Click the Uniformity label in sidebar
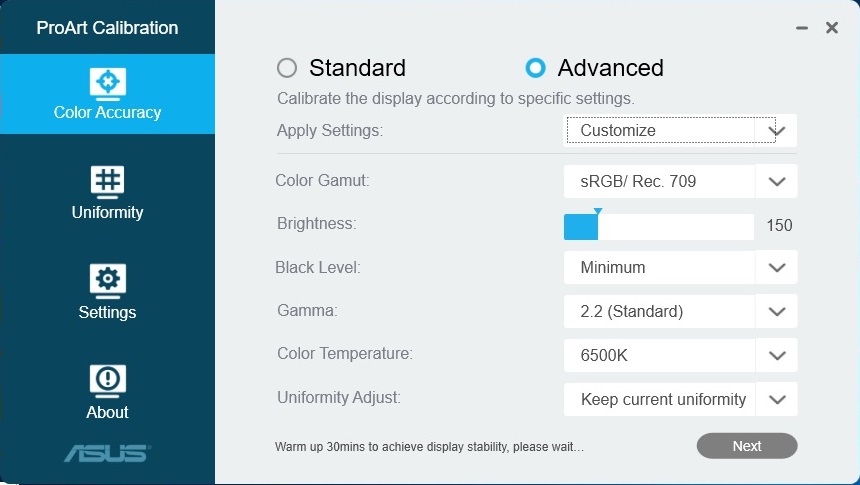 tap(108, 212)
